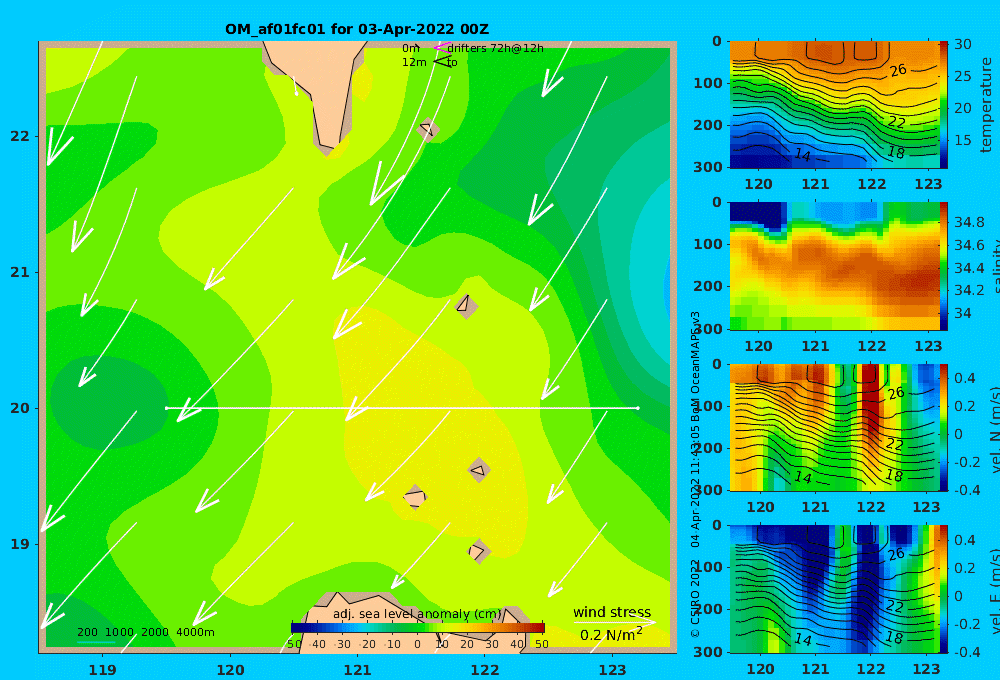
Task: Click the vel. E color bar
Action: pyautogui.click(x=943, y=589)
